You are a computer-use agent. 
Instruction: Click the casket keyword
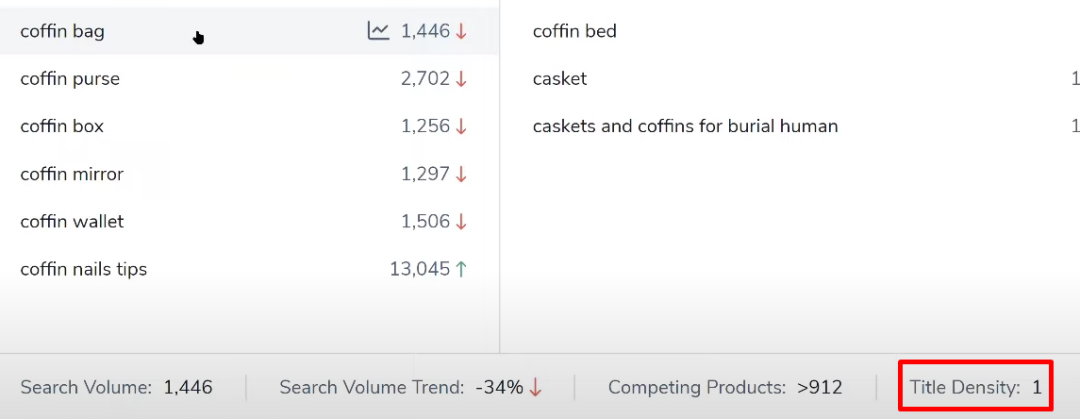pos(560,79)
